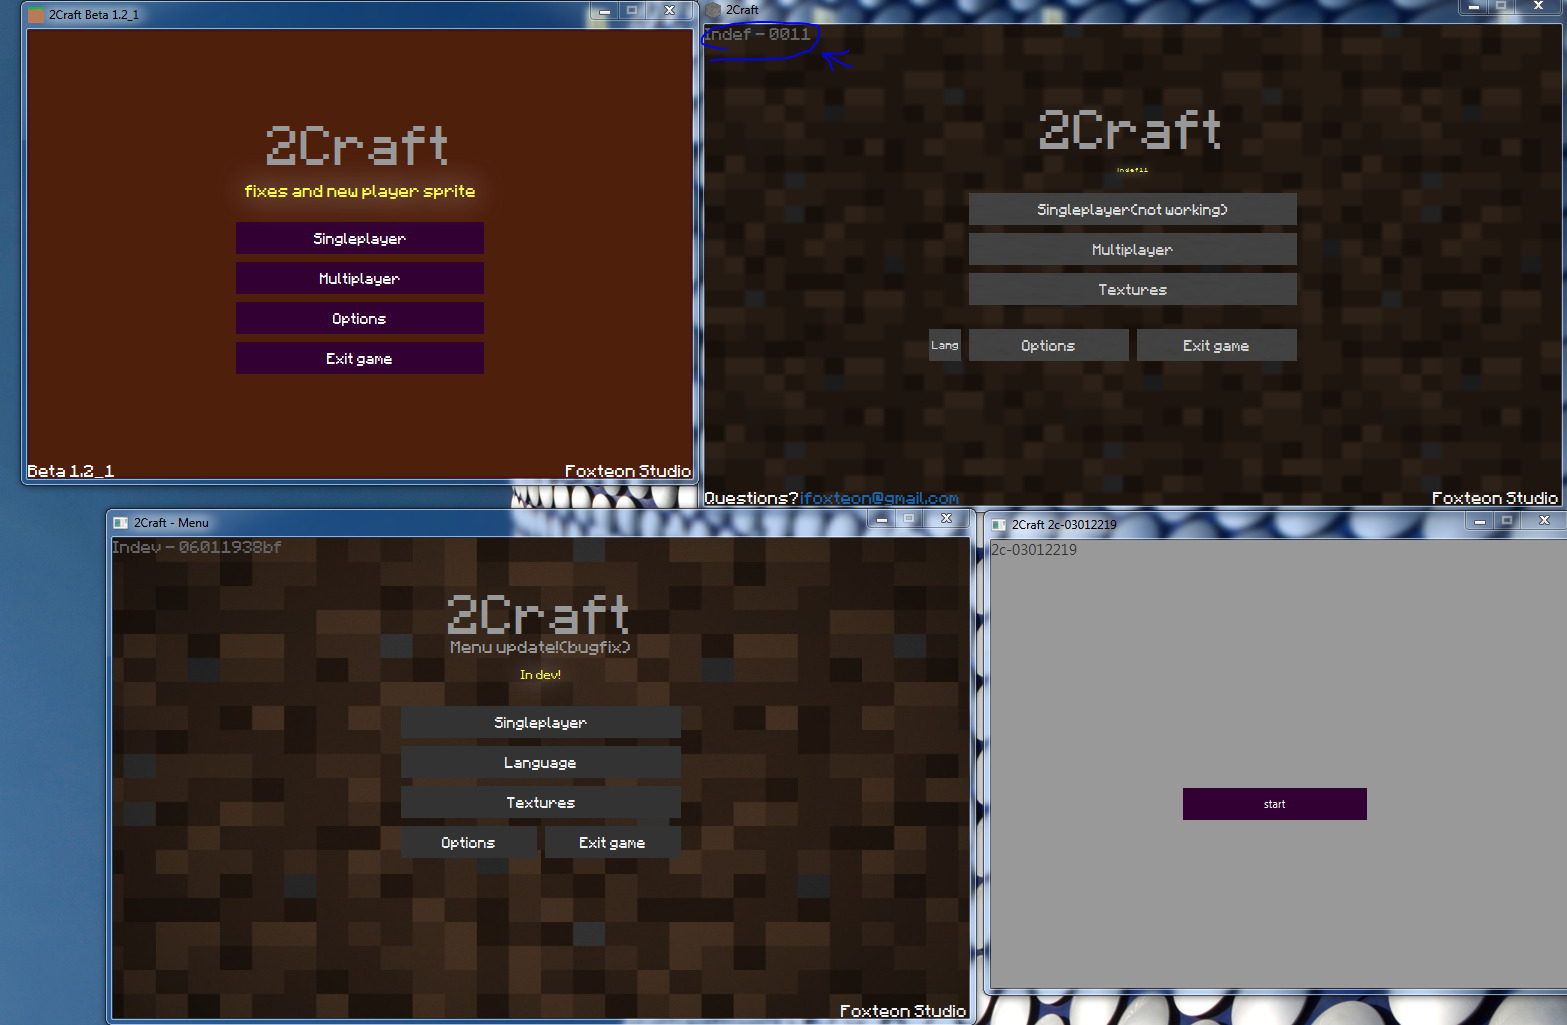This screenshot has width=1567, height=1025.
Task: Start Singleplayer in 2Craft - Menu window
Action: [x=540, y=722]
